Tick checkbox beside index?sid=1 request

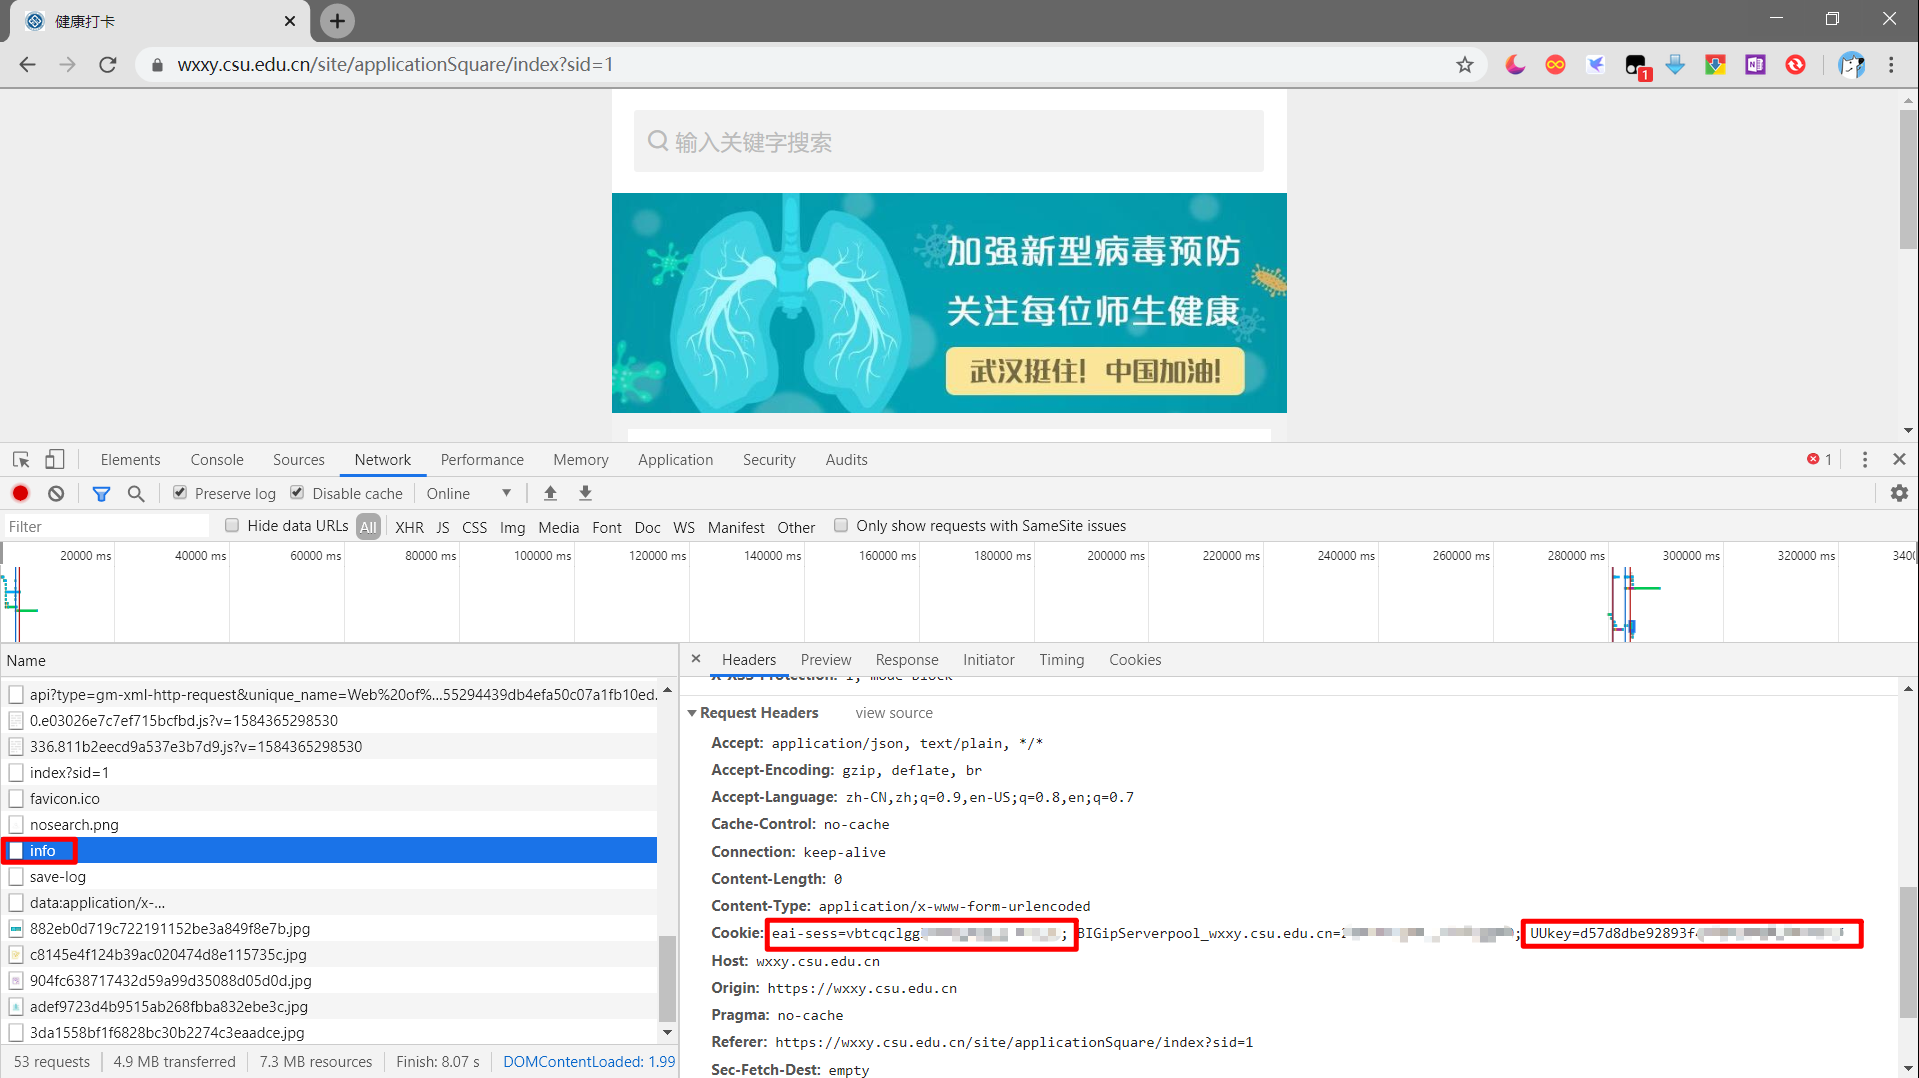[16, 773]
